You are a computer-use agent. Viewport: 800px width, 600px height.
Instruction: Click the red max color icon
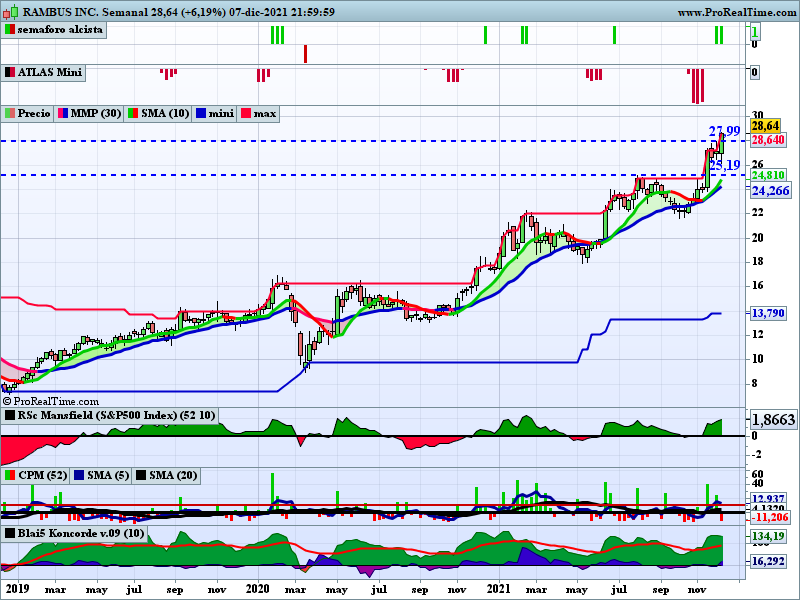click(x=246, y=113)
